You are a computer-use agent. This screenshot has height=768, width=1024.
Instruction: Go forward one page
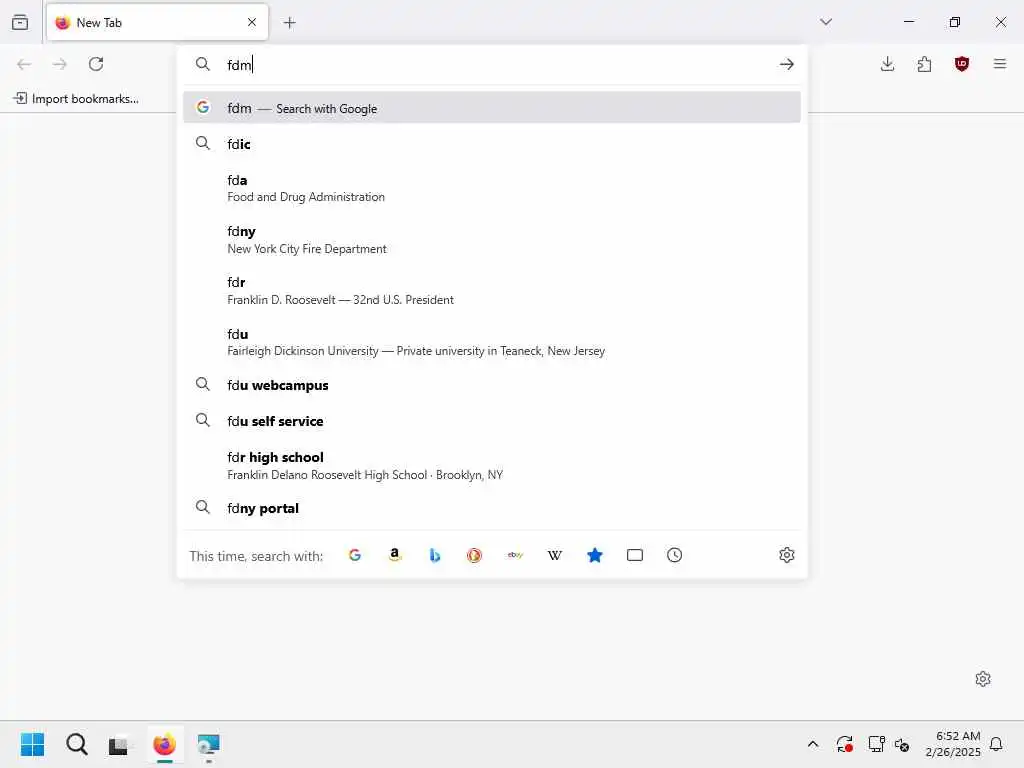59,64
